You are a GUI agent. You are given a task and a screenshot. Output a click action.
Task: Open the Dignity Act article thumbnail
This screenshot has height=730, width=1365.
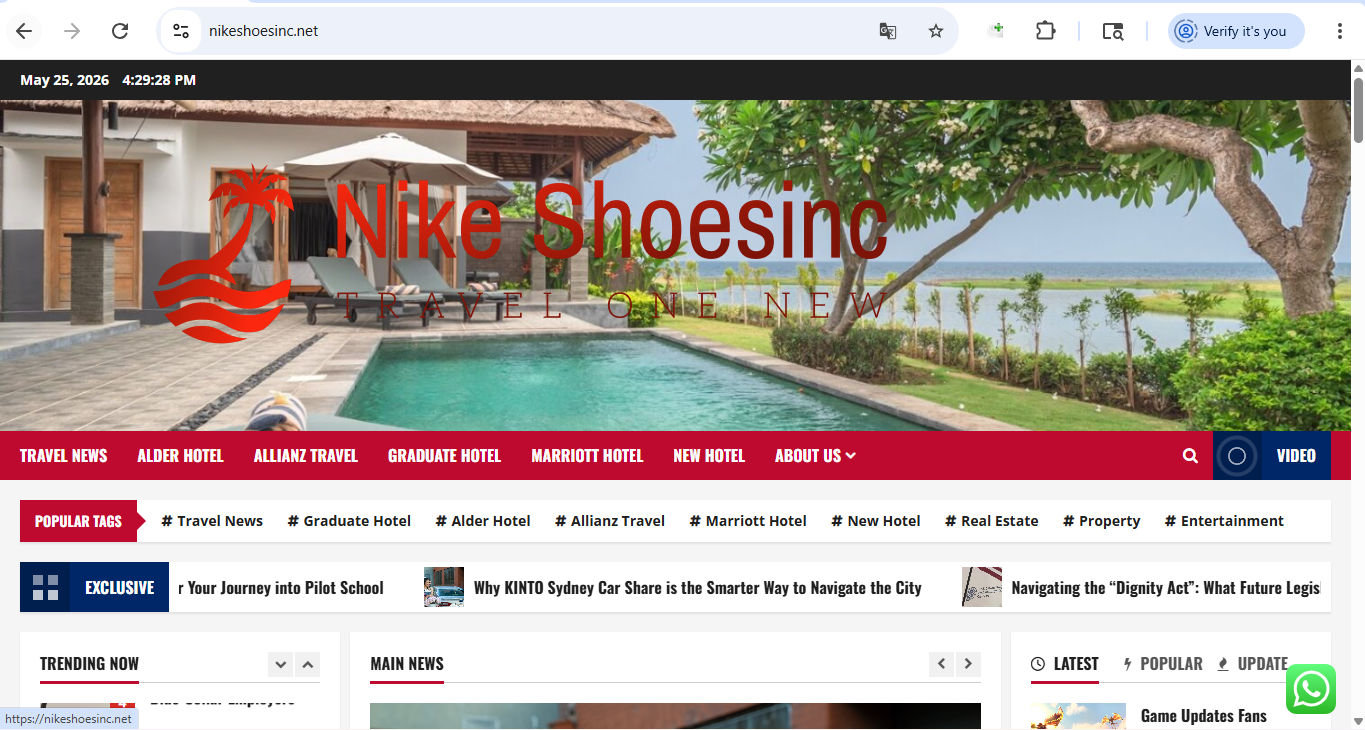pyautogui.click(x=982, y=588)
